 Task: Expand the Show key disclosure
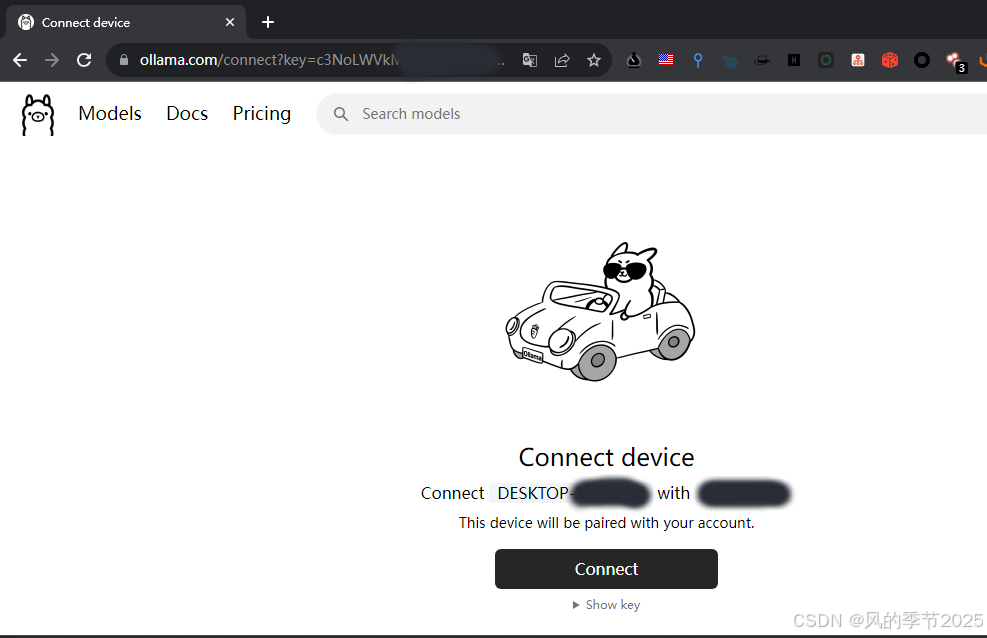[x=606, y=605]
